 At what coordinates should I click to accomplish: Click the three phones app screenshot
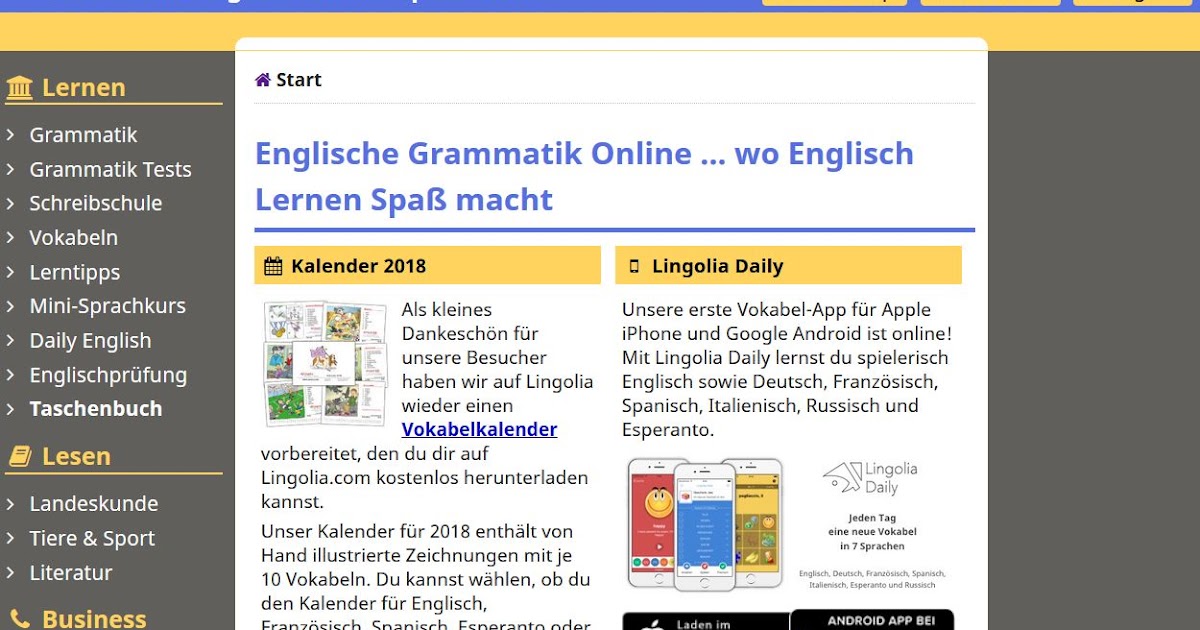point(706,524)
